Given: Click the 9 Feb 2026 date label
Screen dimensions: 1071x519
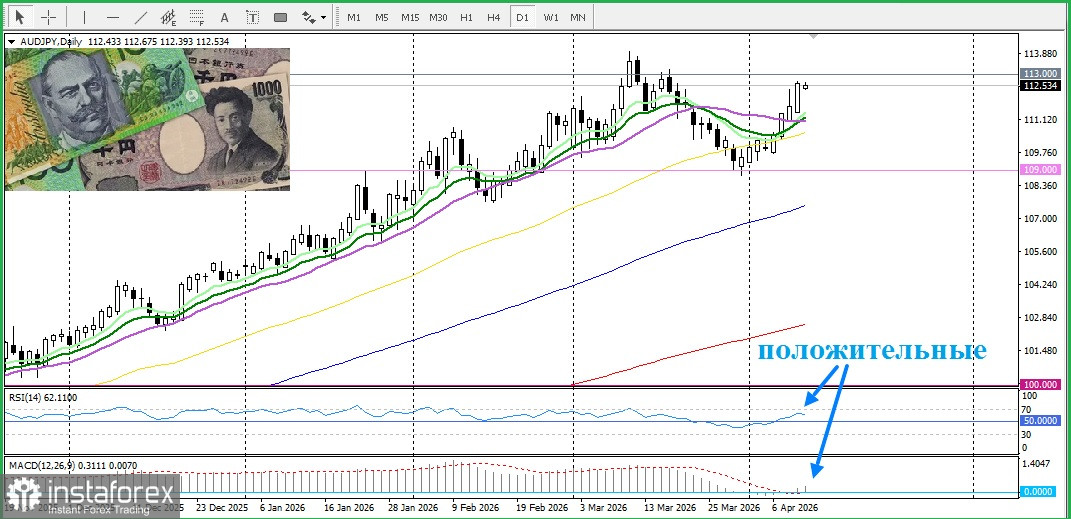Looking at the screenshot, I should click(475, 508).
